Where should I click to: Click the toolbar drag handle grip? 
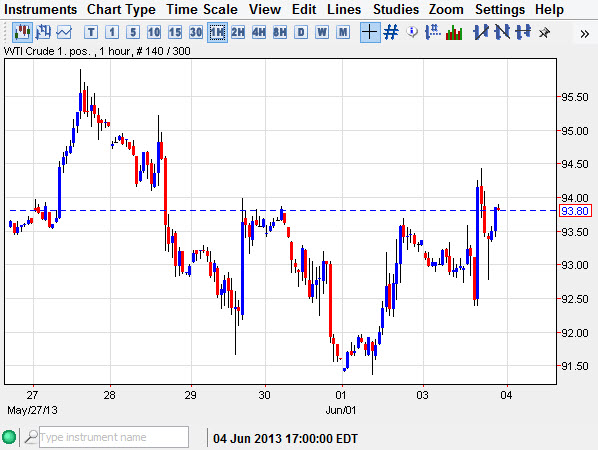point(5,32)
